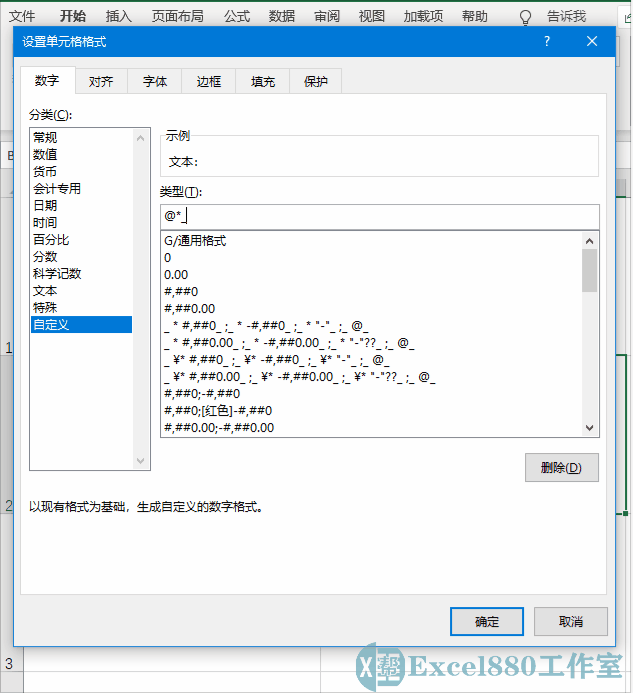Click the 取消 button
Viewport: 633px width, 693px height.
point(571,621)
